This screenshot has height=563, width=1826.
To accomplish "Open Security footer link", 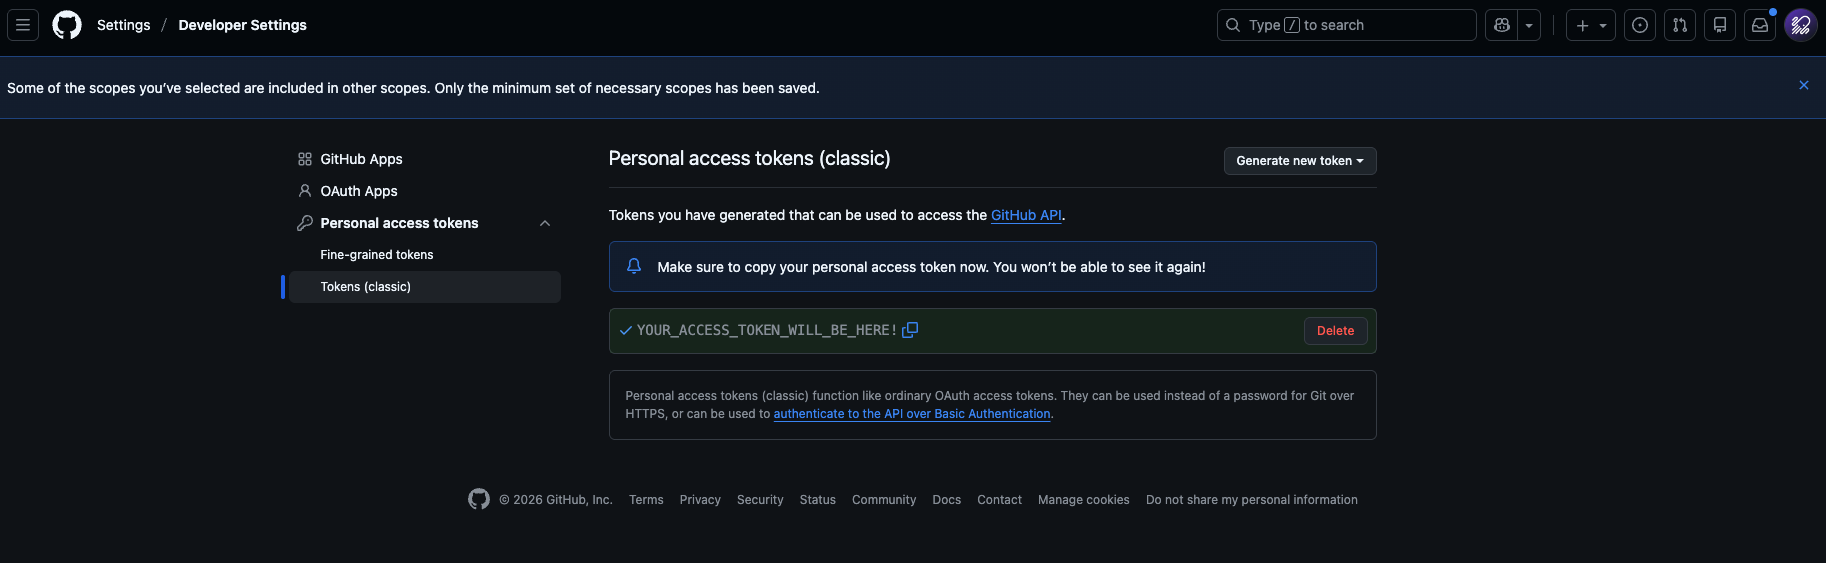I will point(760,500).
